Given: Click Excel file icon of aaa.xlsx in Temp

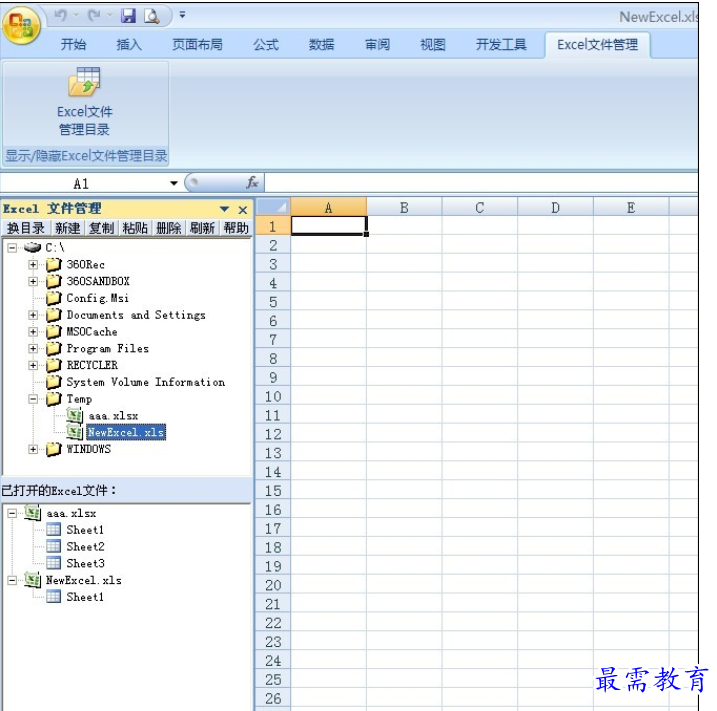Looking at the screenshot, I should (75, 415).
